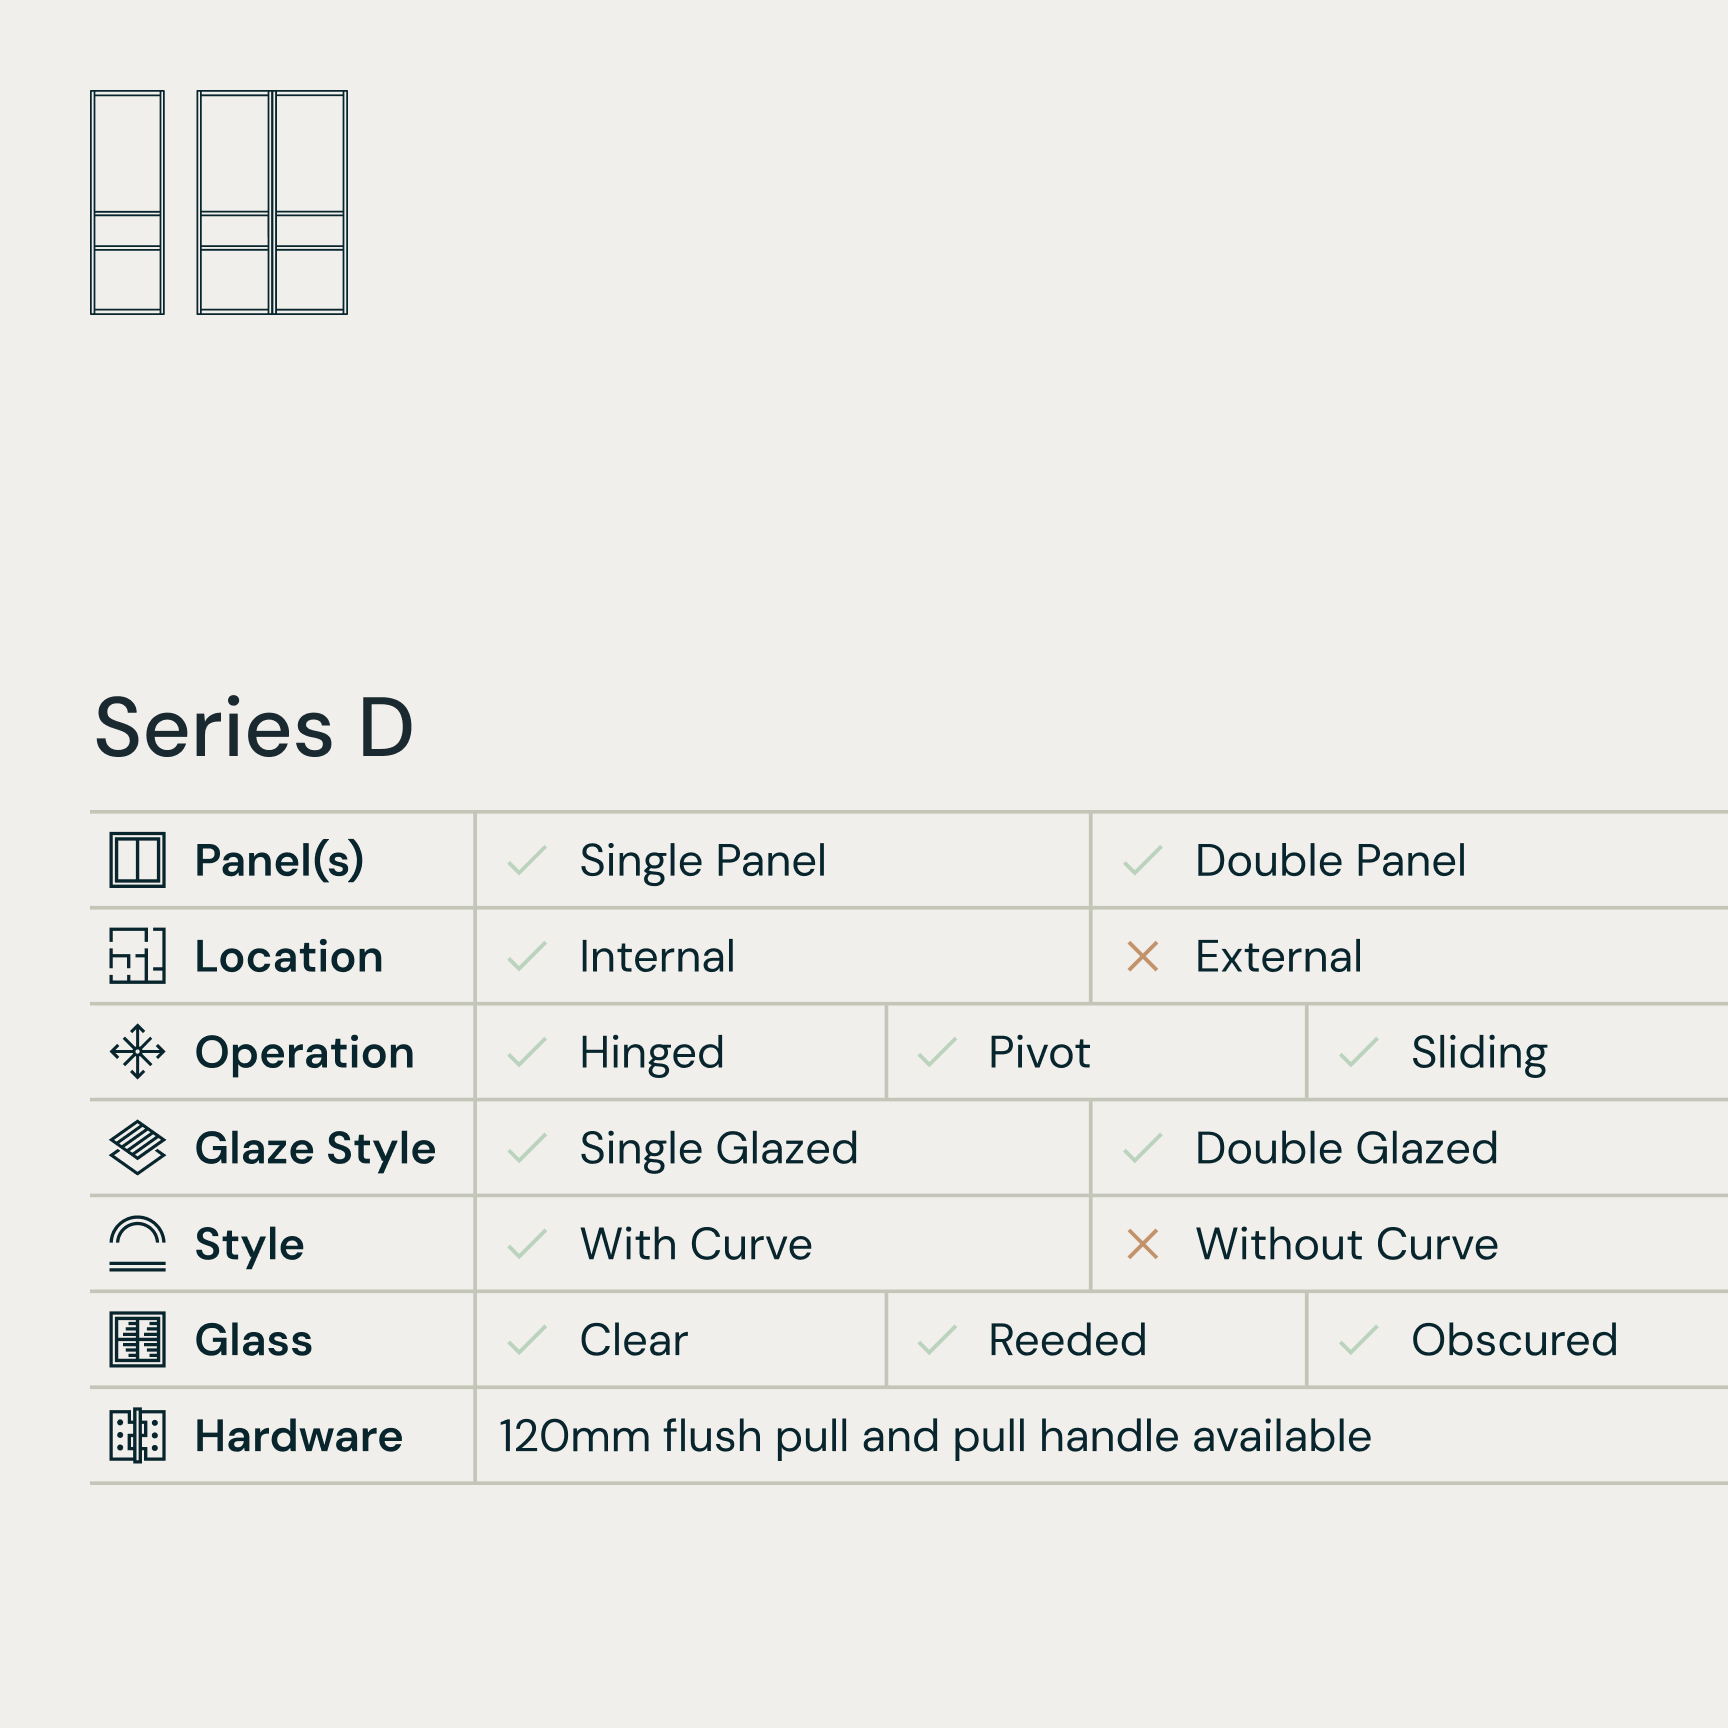Click the Panel(s) row icon
The width and height of the screenshot is (1728, 1728).
[137, 860]
